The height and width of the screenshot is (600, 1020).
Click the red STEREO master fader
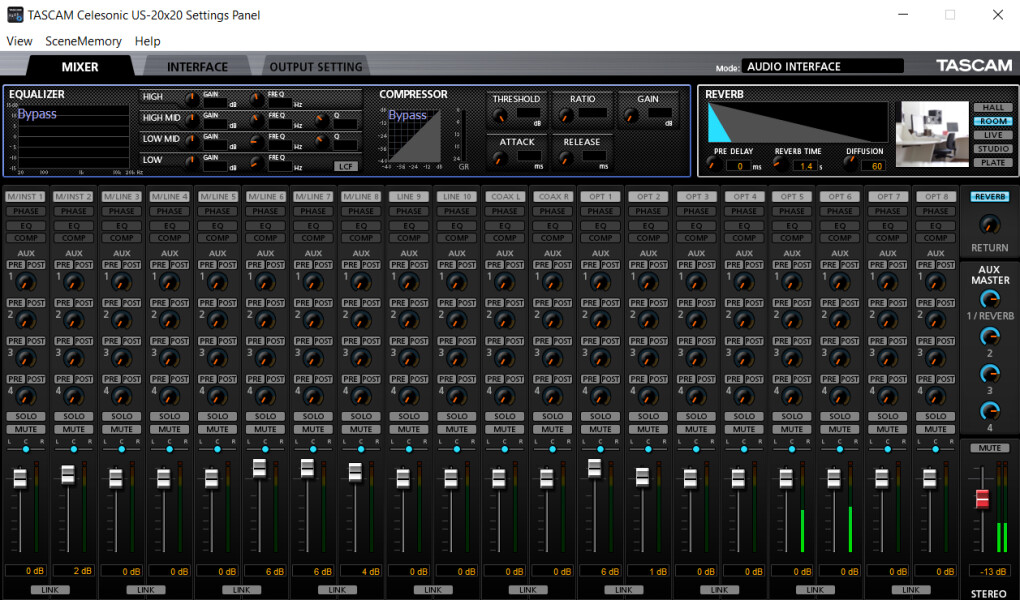click(982, 499)
